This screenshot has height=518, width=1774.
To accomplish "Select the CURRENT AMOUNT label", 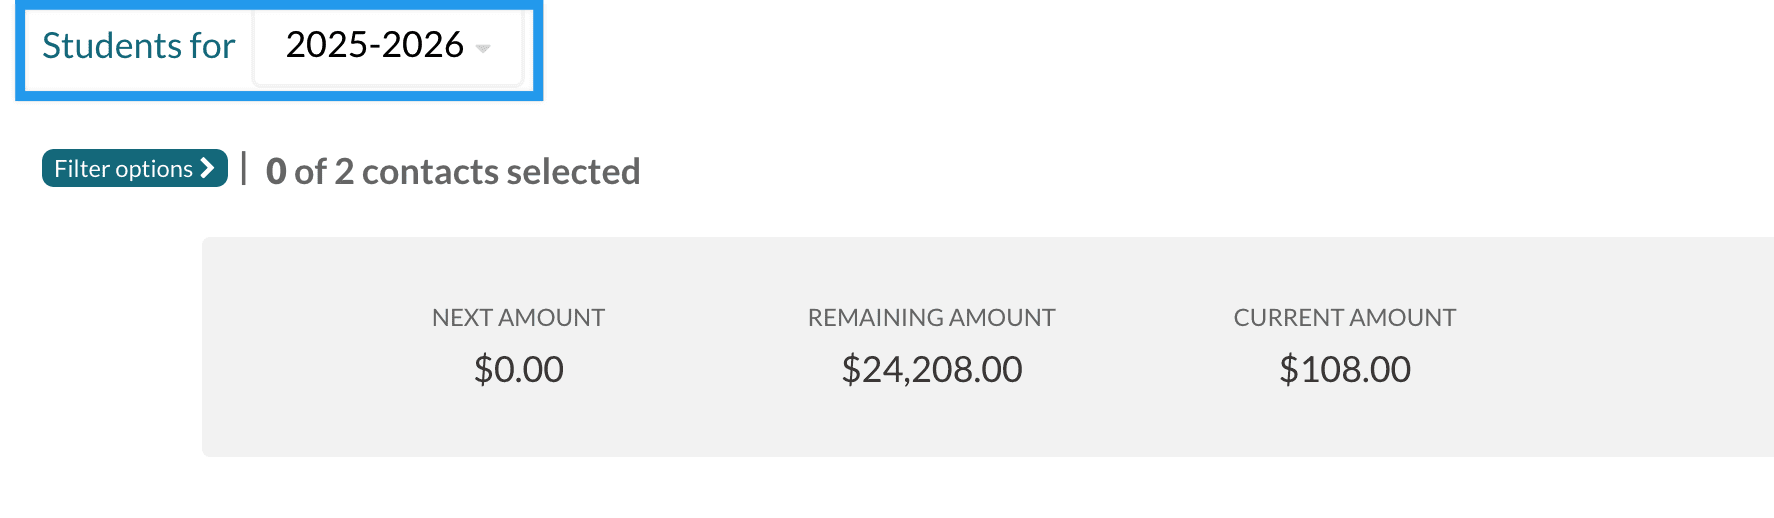I will coord(1344,318).
